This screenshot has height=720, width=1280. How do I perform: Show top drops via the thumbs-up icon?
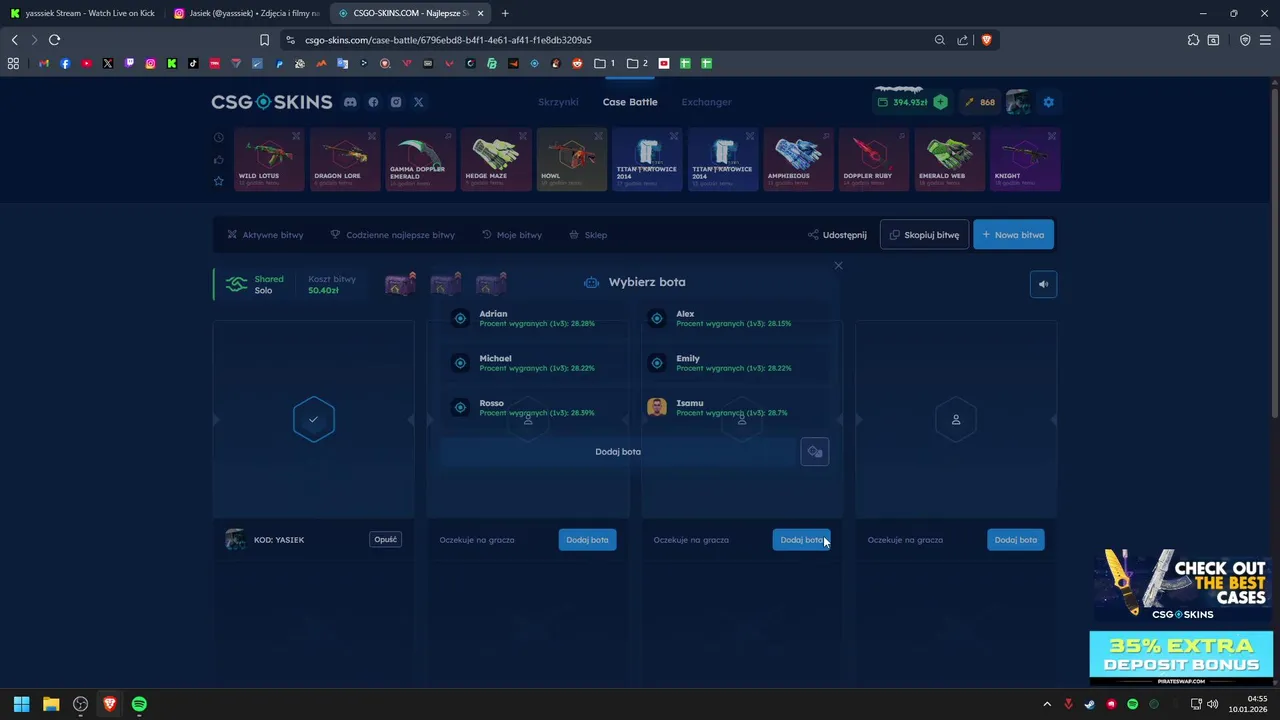(219, 160)
